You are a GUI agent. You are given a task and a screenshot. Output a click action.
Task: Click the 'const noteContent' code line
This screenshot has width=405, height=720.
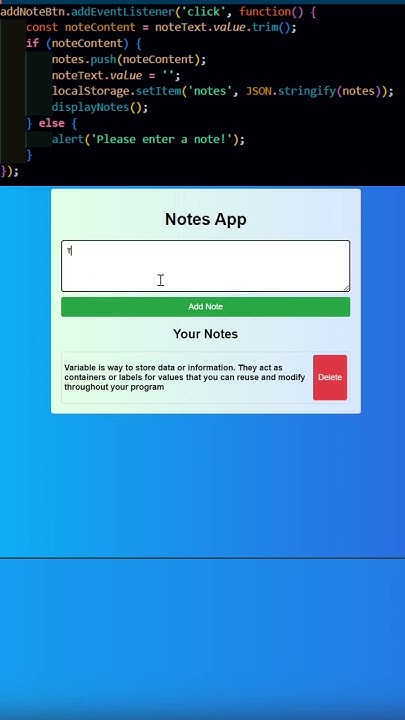[162, 28]
